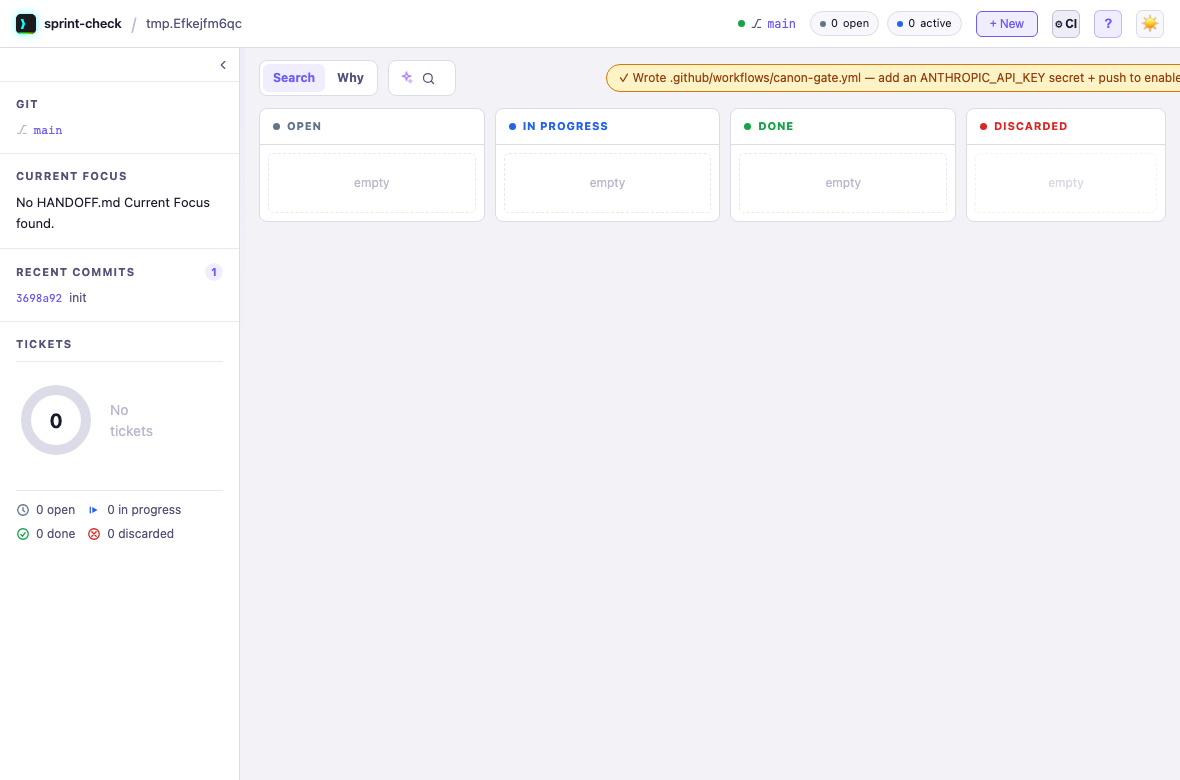
Task: Click the empty slot in IN PROGRESS column
Action: tap(607, 183)
